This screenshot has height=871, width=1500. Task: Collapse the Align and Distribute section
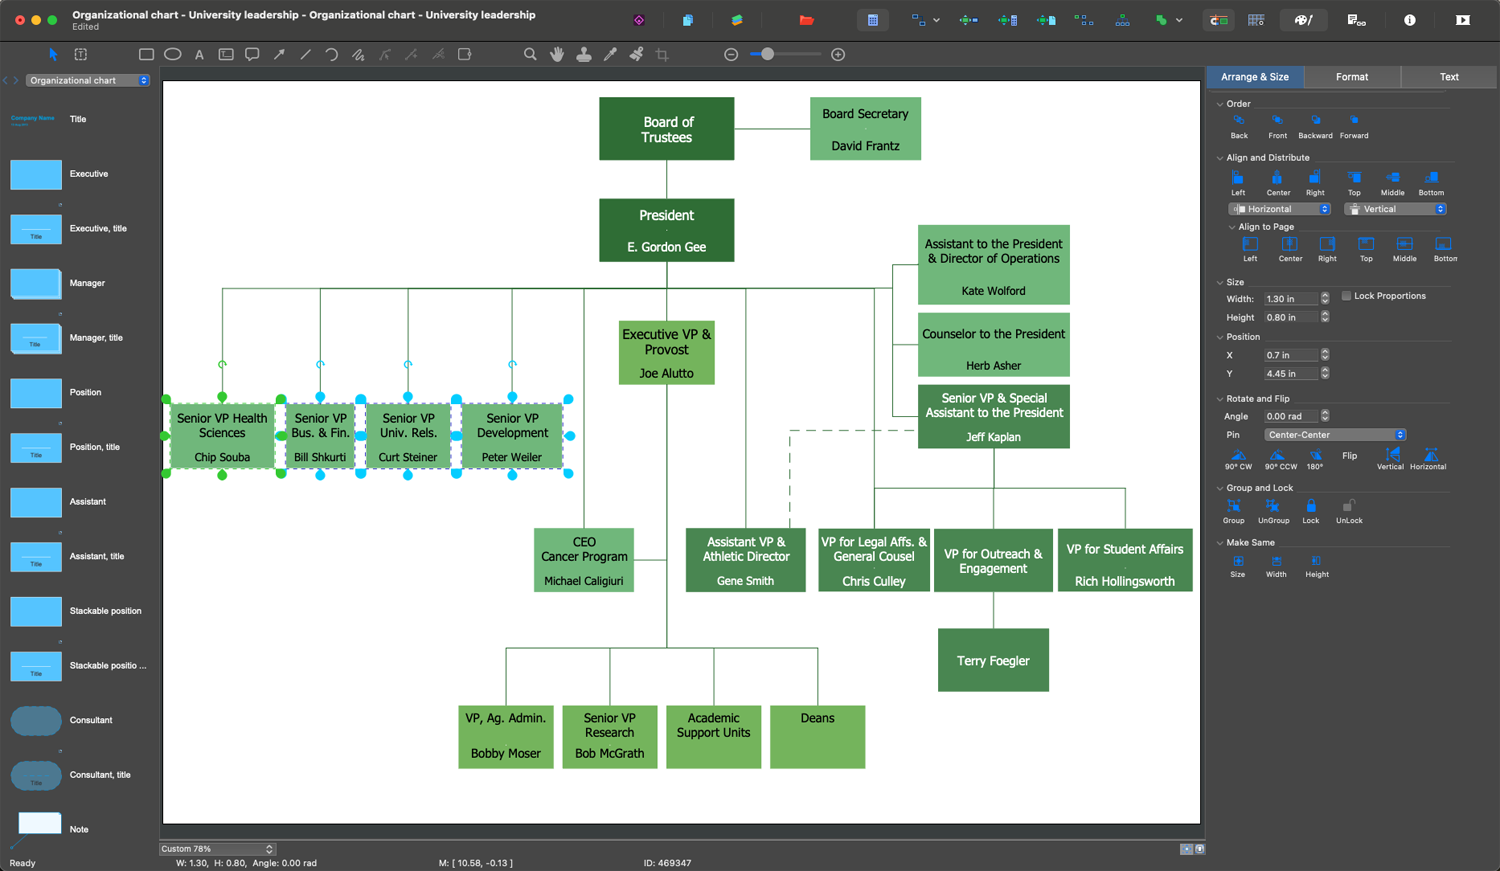(1220, 158)
